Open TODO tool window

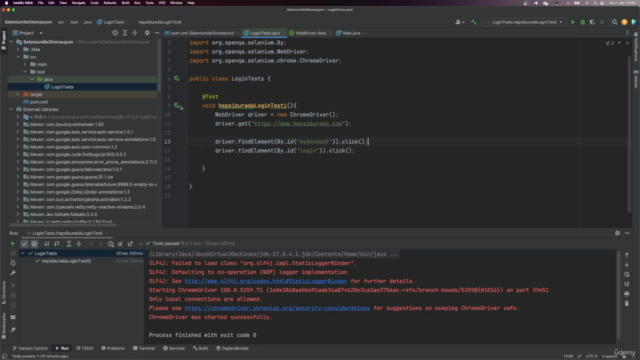[85, 349]
